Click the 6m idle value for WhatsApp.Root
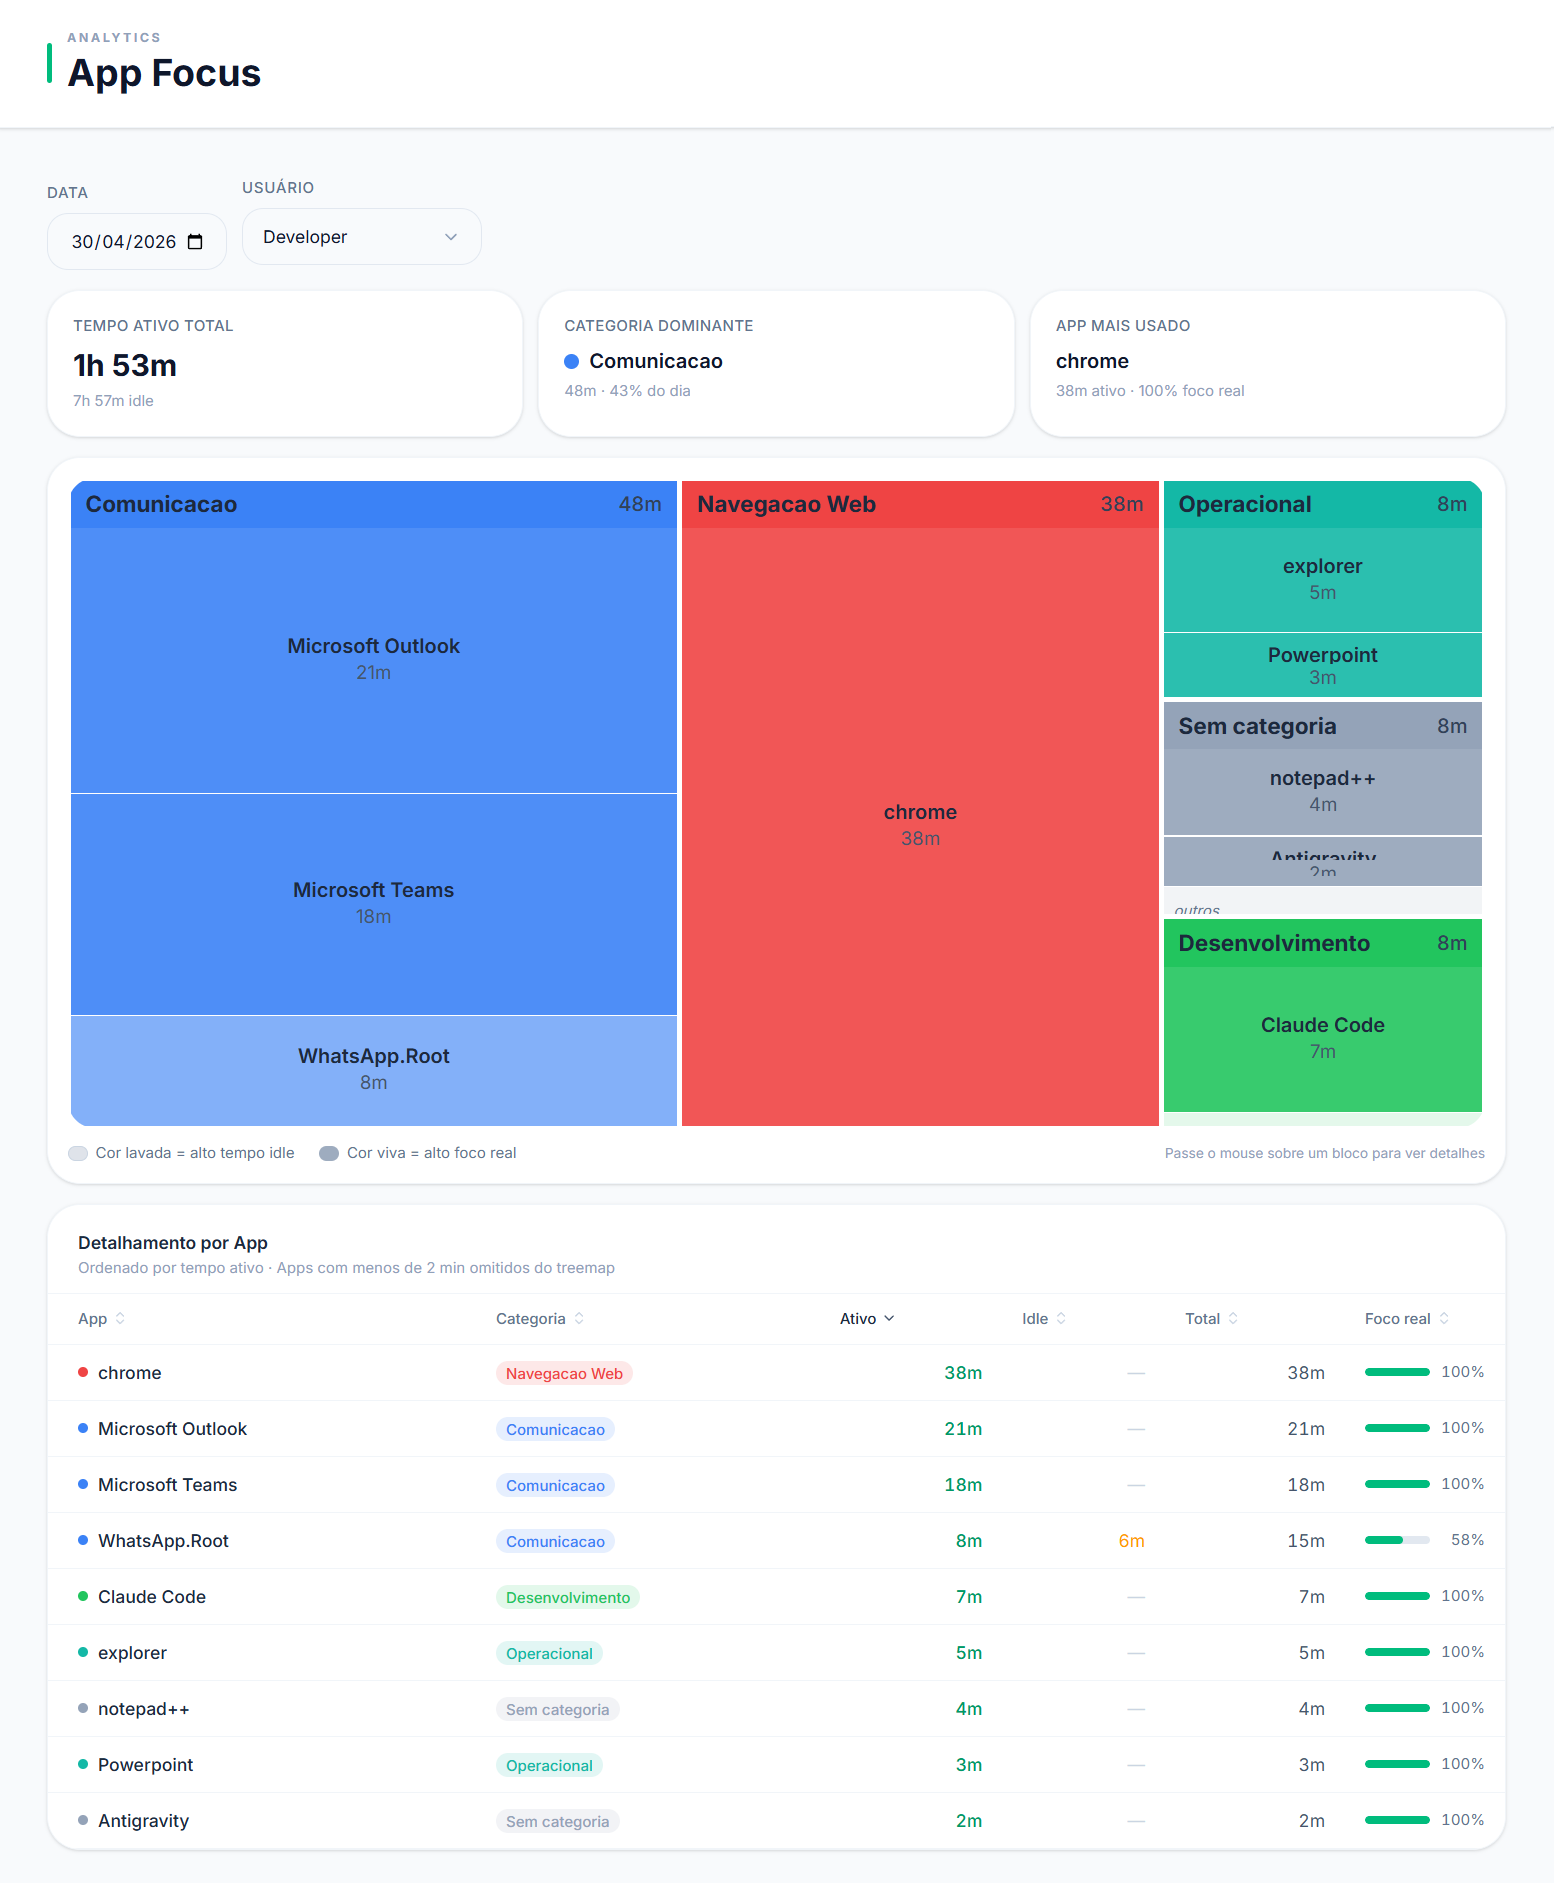1554x1883 pixels. [x=1131, y=1541]
